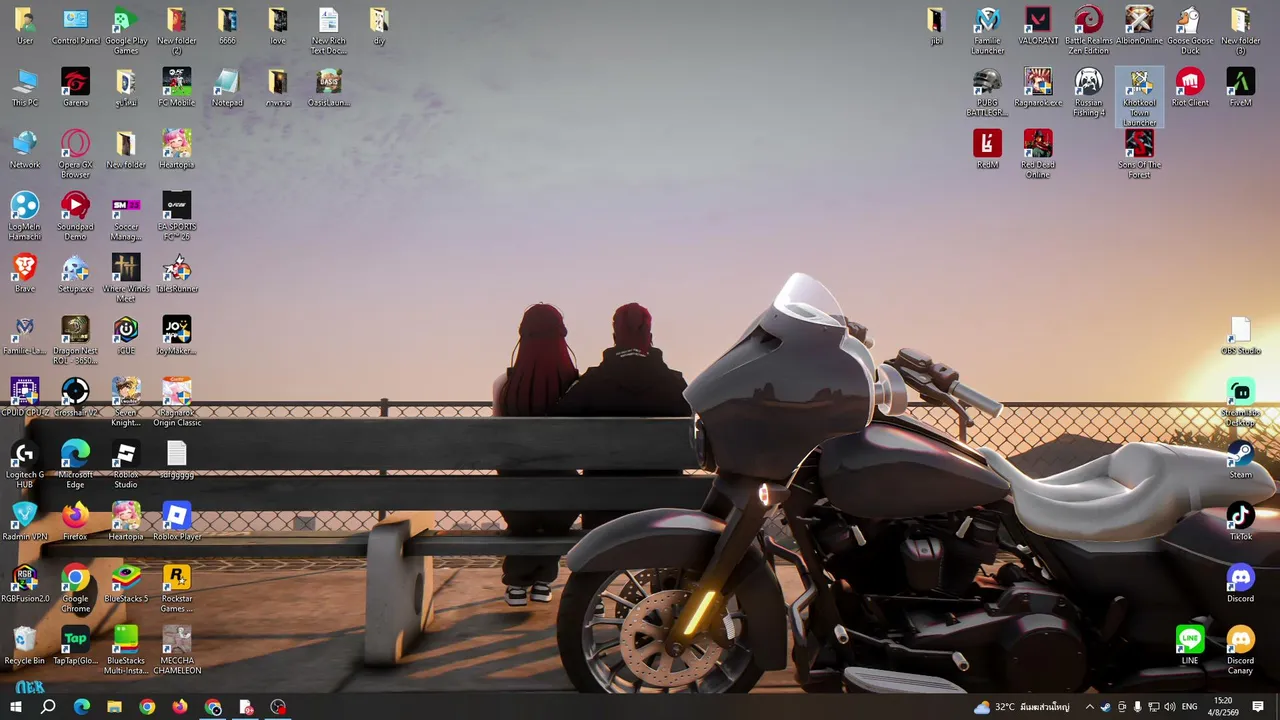This screenshot has height=720, width=1280.
Task: Select the Where Winds Meet icon
Action: [x=126, y=277]
